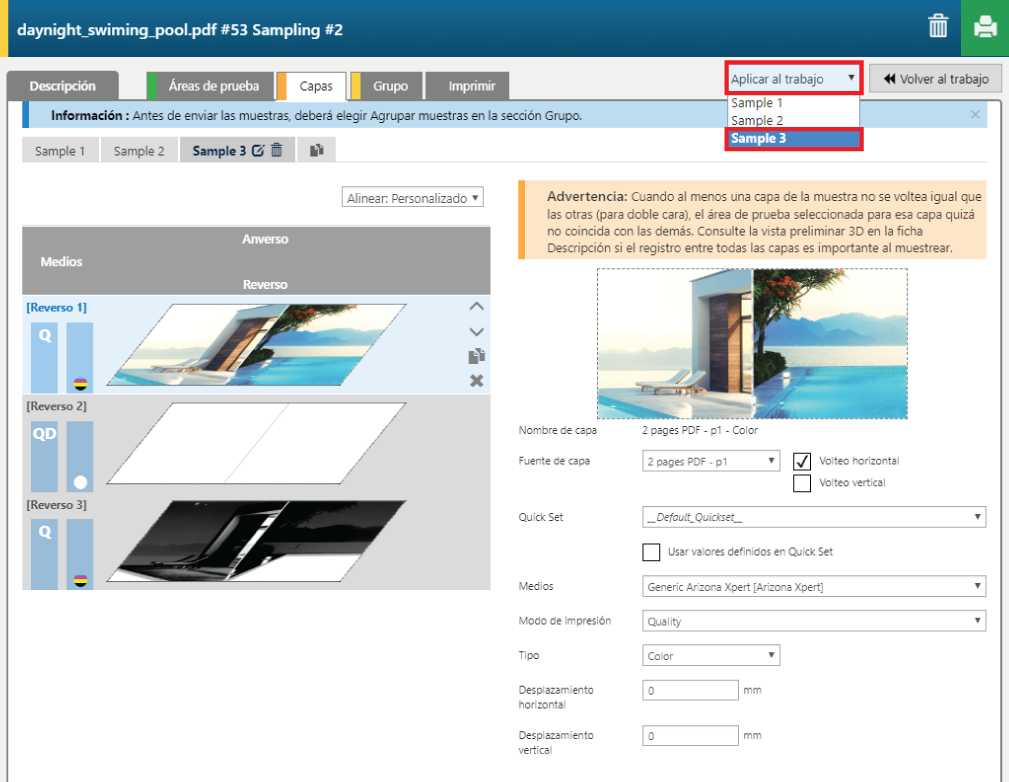Click the layer name '2 pages PDF - p1 - Color'

tap(699, 430)
